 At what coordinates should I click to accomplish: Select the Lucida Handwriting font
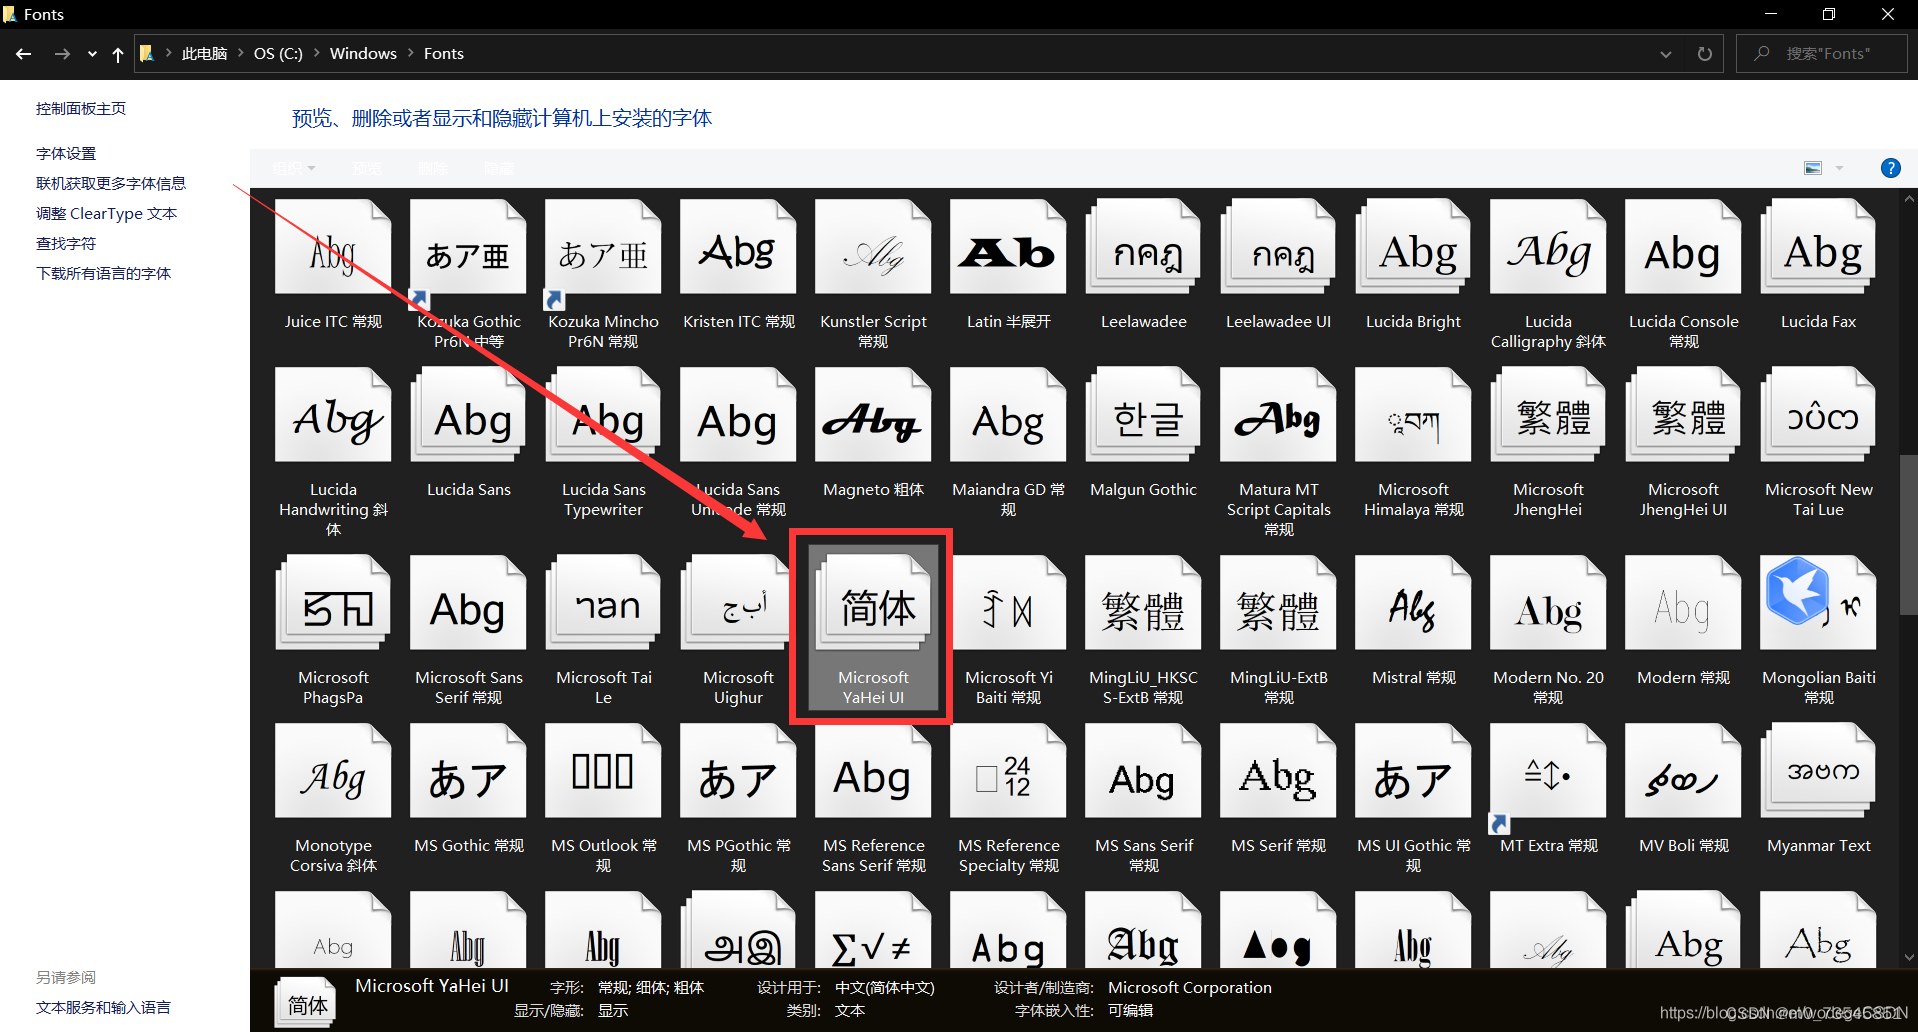pyautogui.click(x=333, y=452)
